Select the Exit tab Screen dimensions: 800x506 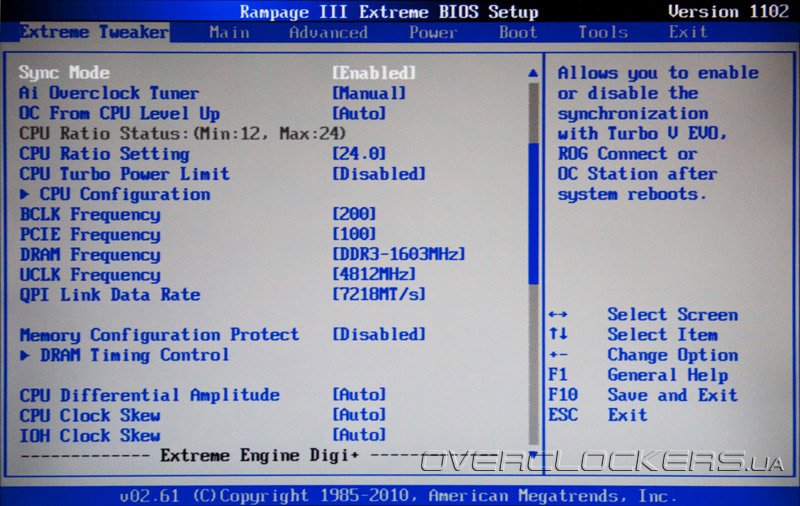(688, 32)
